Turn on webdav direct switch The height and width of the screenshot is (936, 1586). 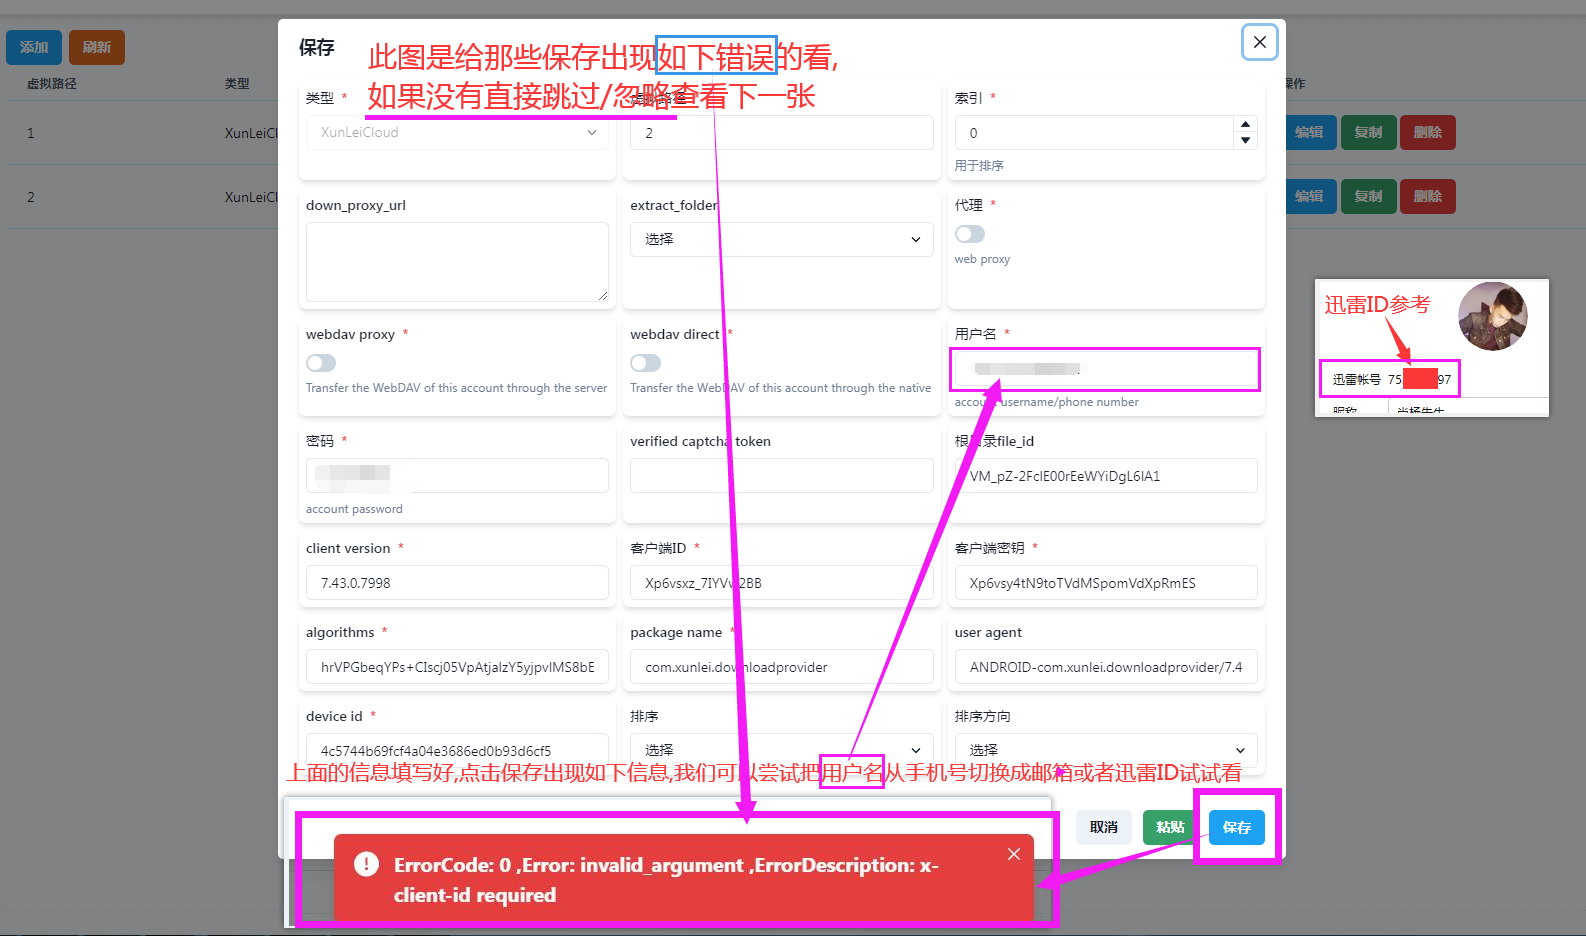pos(645,363)
